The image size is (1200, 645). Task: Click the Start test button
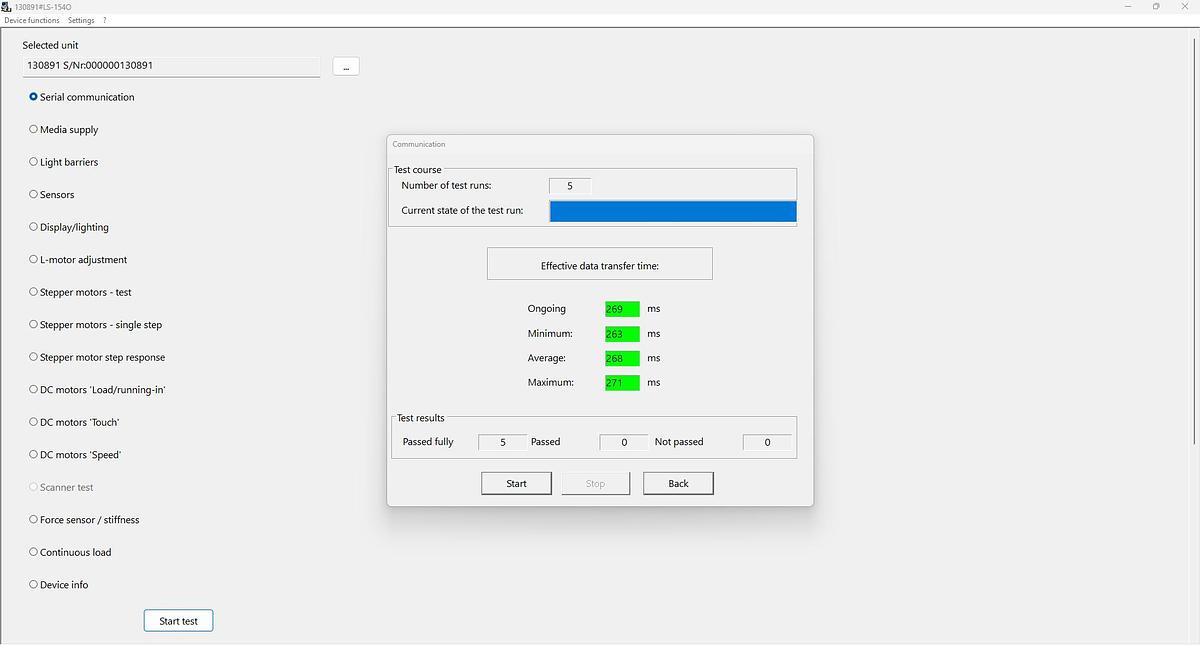178,621
